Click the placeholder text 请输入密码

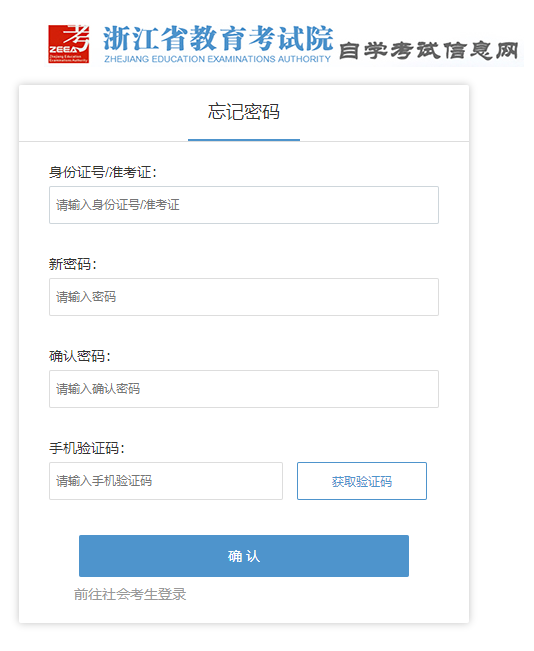pos(86,297)
